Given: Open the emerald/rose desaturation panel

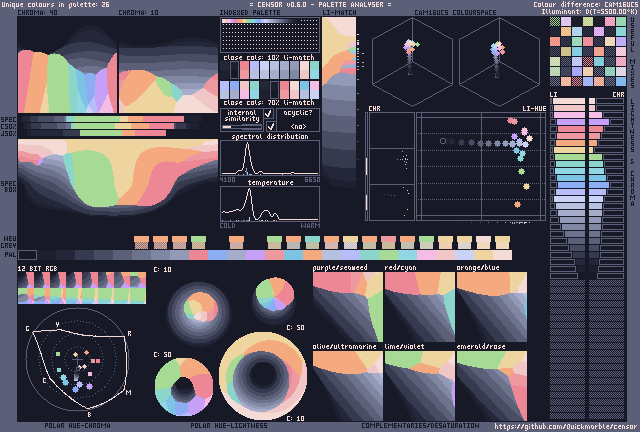Looking at the screenshot, I should pyautogui.click(x=492, y=384).
